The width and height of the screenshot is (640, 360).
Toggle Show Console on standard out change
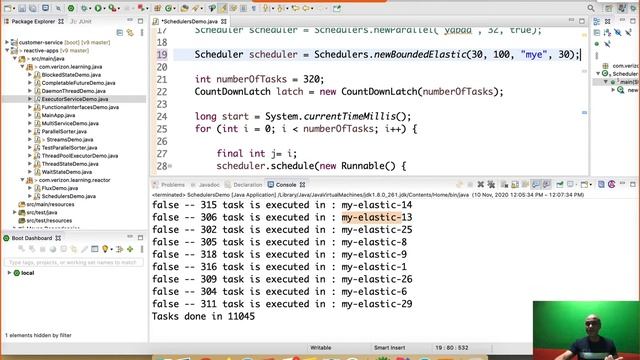pyautogui.click(x=536, y=184)
